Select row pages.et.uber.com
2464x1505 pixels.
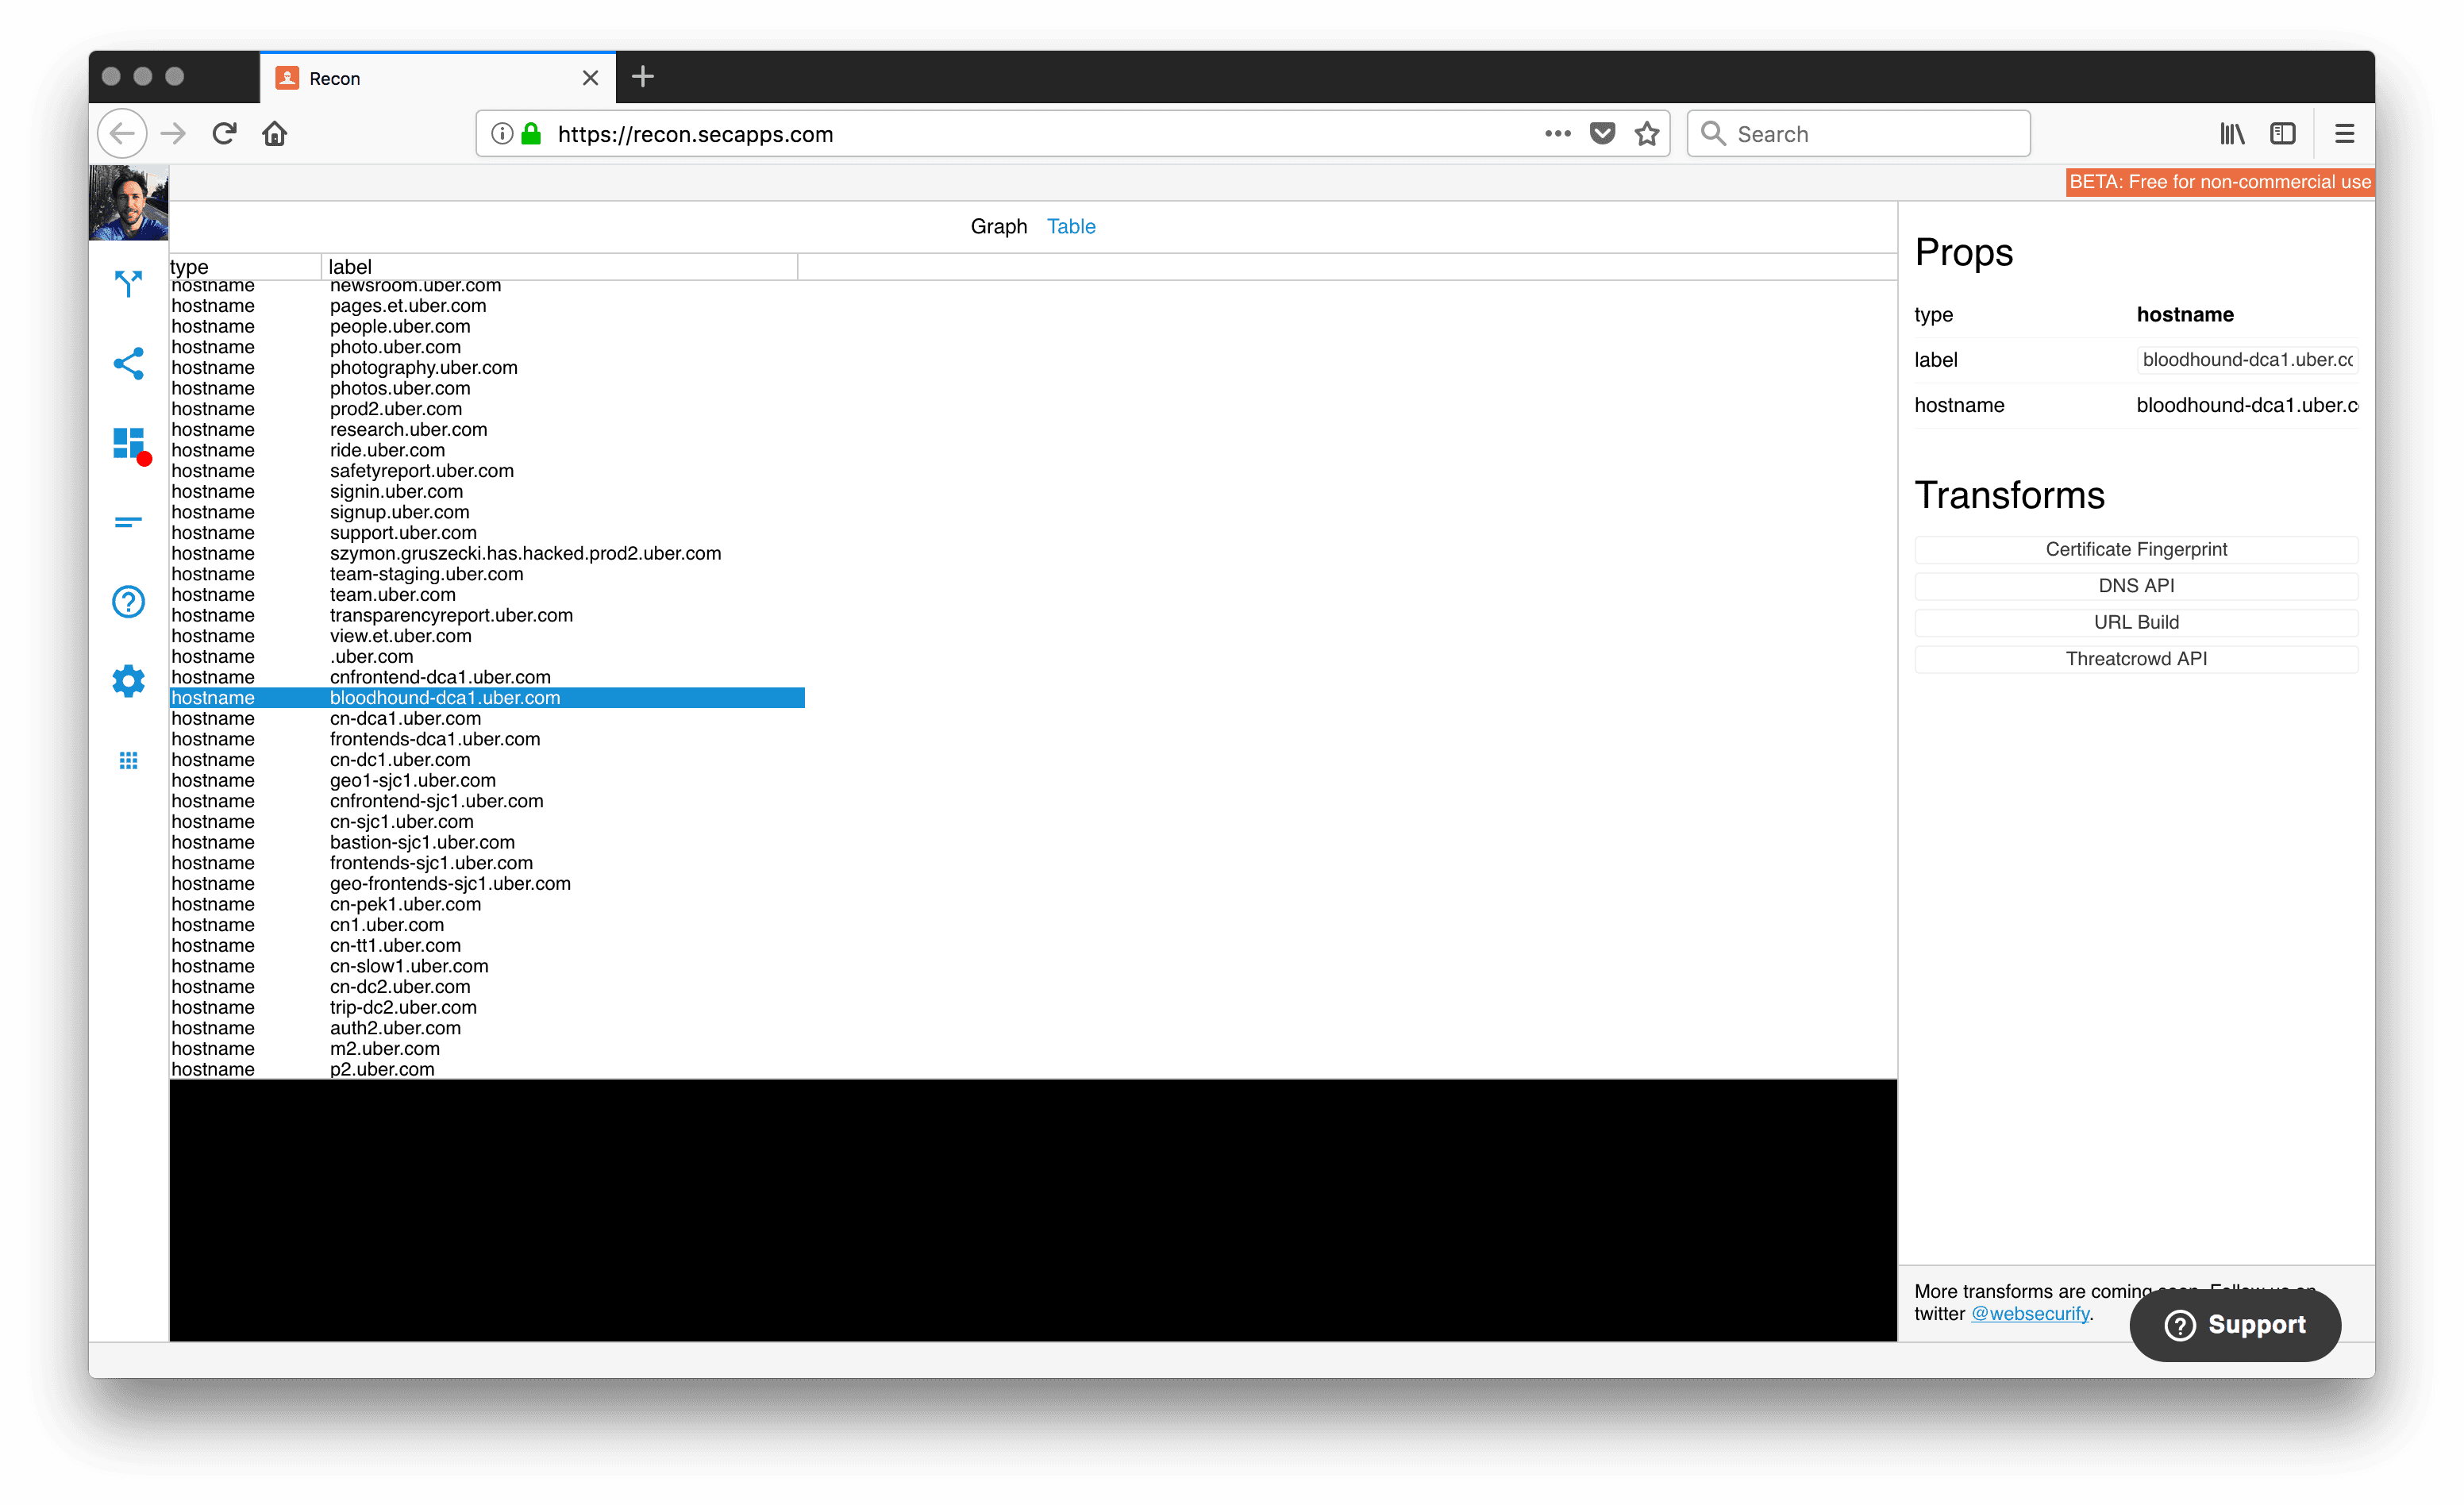487,306
